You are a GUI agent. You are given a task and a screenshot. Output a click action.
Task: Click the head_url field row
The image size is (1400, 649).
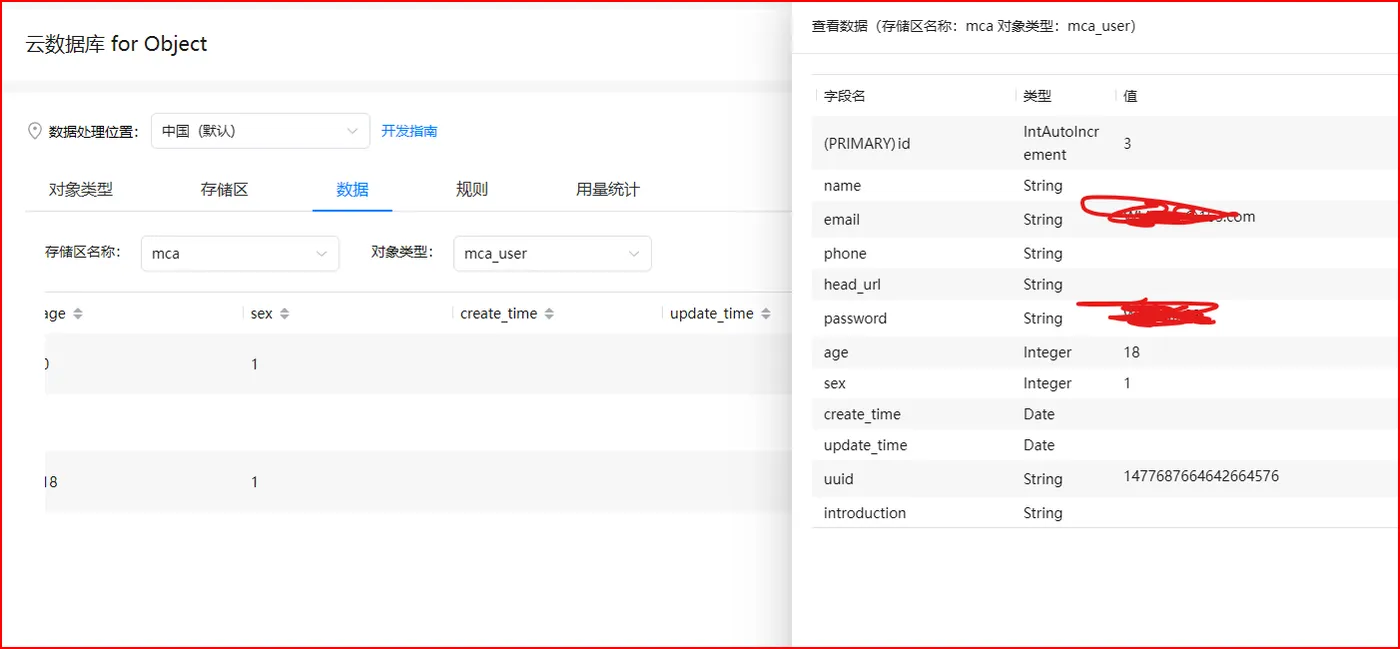click(x=1106, y=285)
